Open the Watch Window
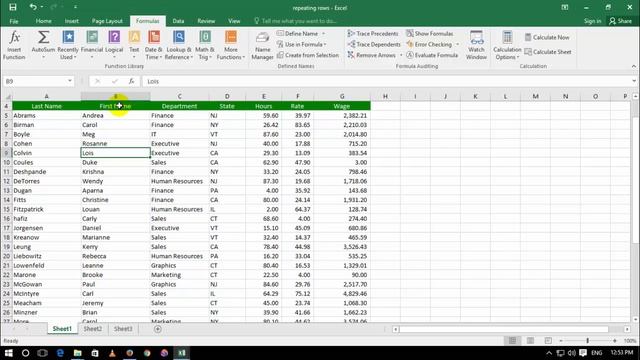 pyautogui.click(x=476, y=45)
